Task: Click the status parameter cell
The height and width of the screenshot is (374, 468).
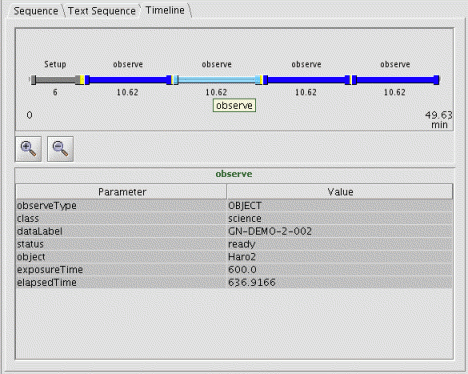Action: tap(121, 244)
